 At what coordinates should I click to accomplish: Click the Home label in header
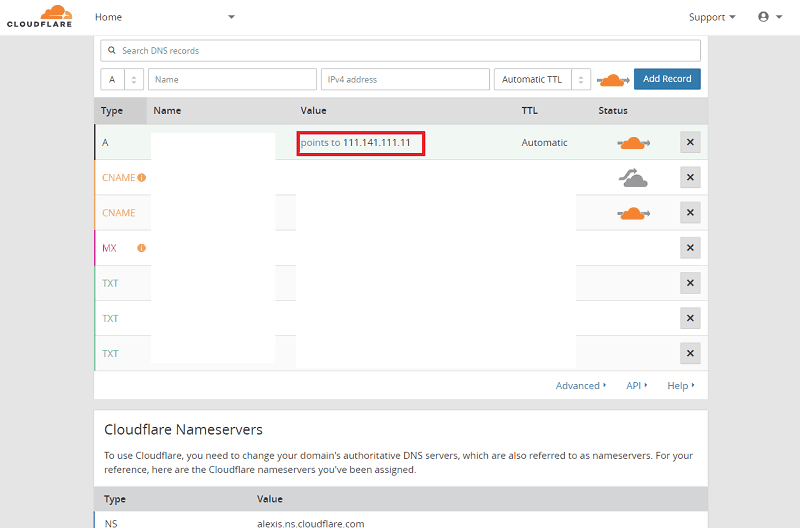(108, 17)
